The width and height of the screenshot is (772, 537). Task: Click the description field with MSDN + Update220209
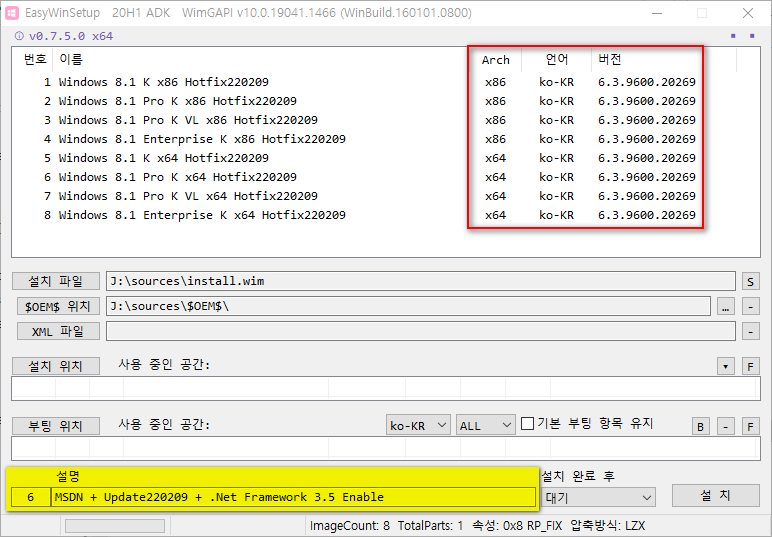[293, 497]
